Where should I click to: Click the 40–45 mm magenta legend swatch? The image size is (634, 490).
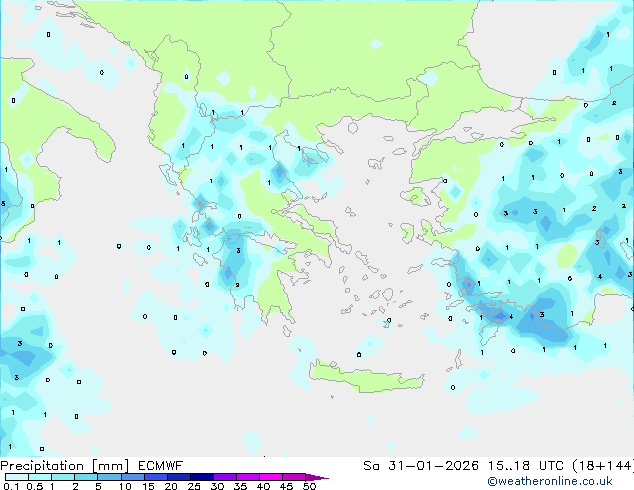point(271,477)
